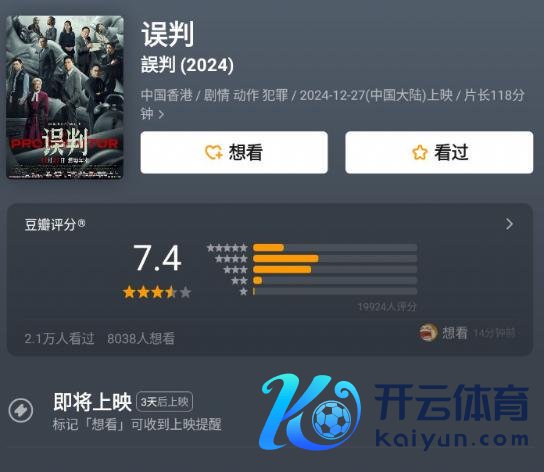Open the 即将上映 heading
The height and width of the screenshot is (472, 544).
coord(92,402)
